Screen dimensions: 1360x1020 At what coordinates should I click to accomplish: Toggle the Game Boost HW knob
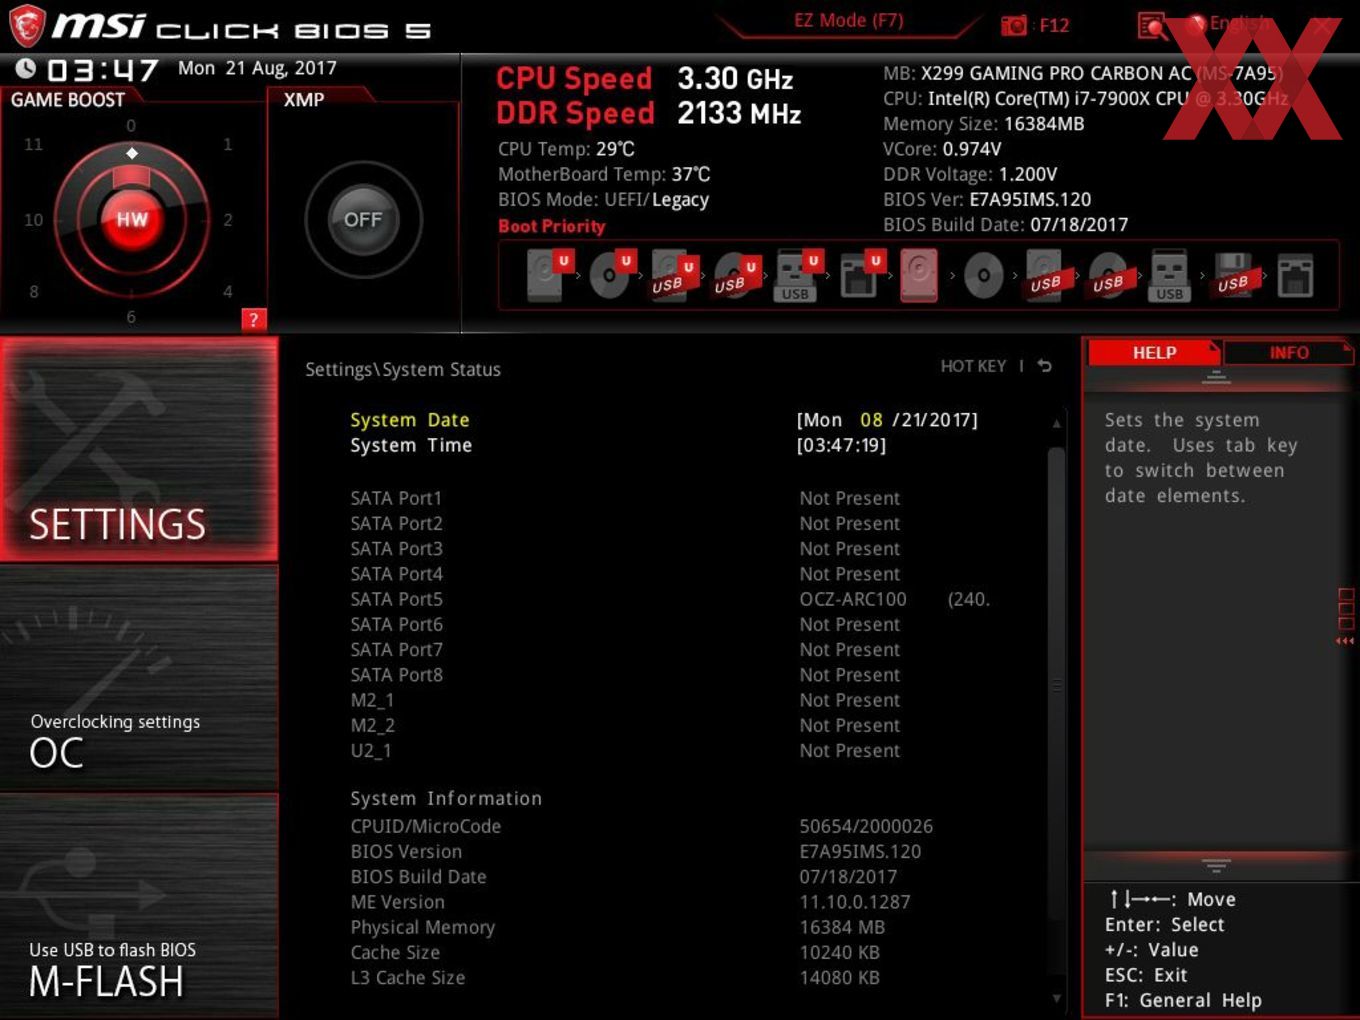pyautogui.click(x=132, y=219)
